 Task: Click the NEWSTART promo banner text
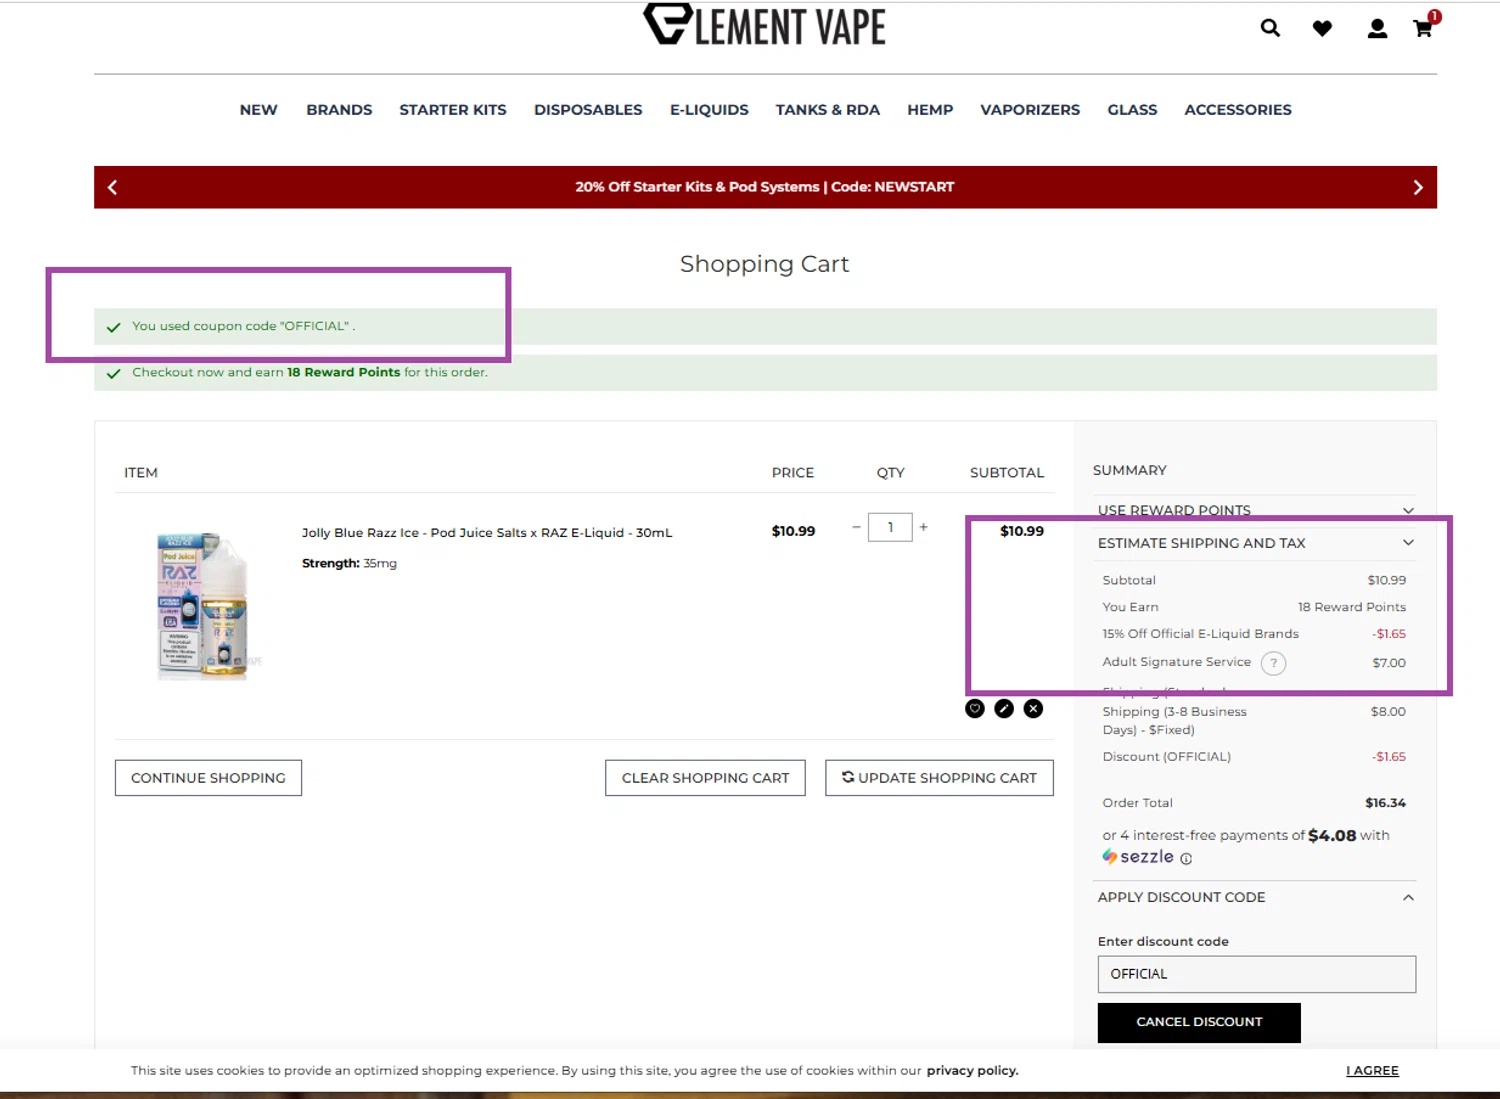pos(765,187)
